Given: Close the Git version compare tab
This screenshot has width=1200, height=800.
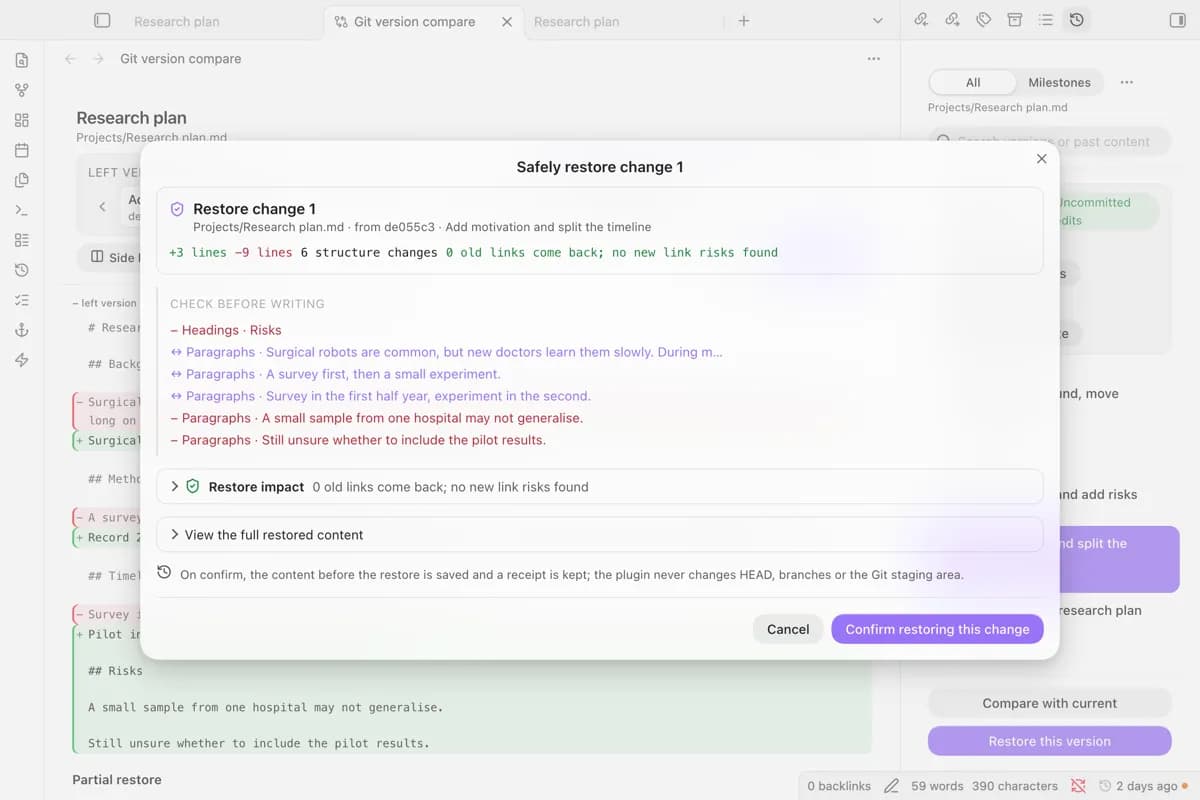Looking at the screenshot, I should tap(507, 21).
